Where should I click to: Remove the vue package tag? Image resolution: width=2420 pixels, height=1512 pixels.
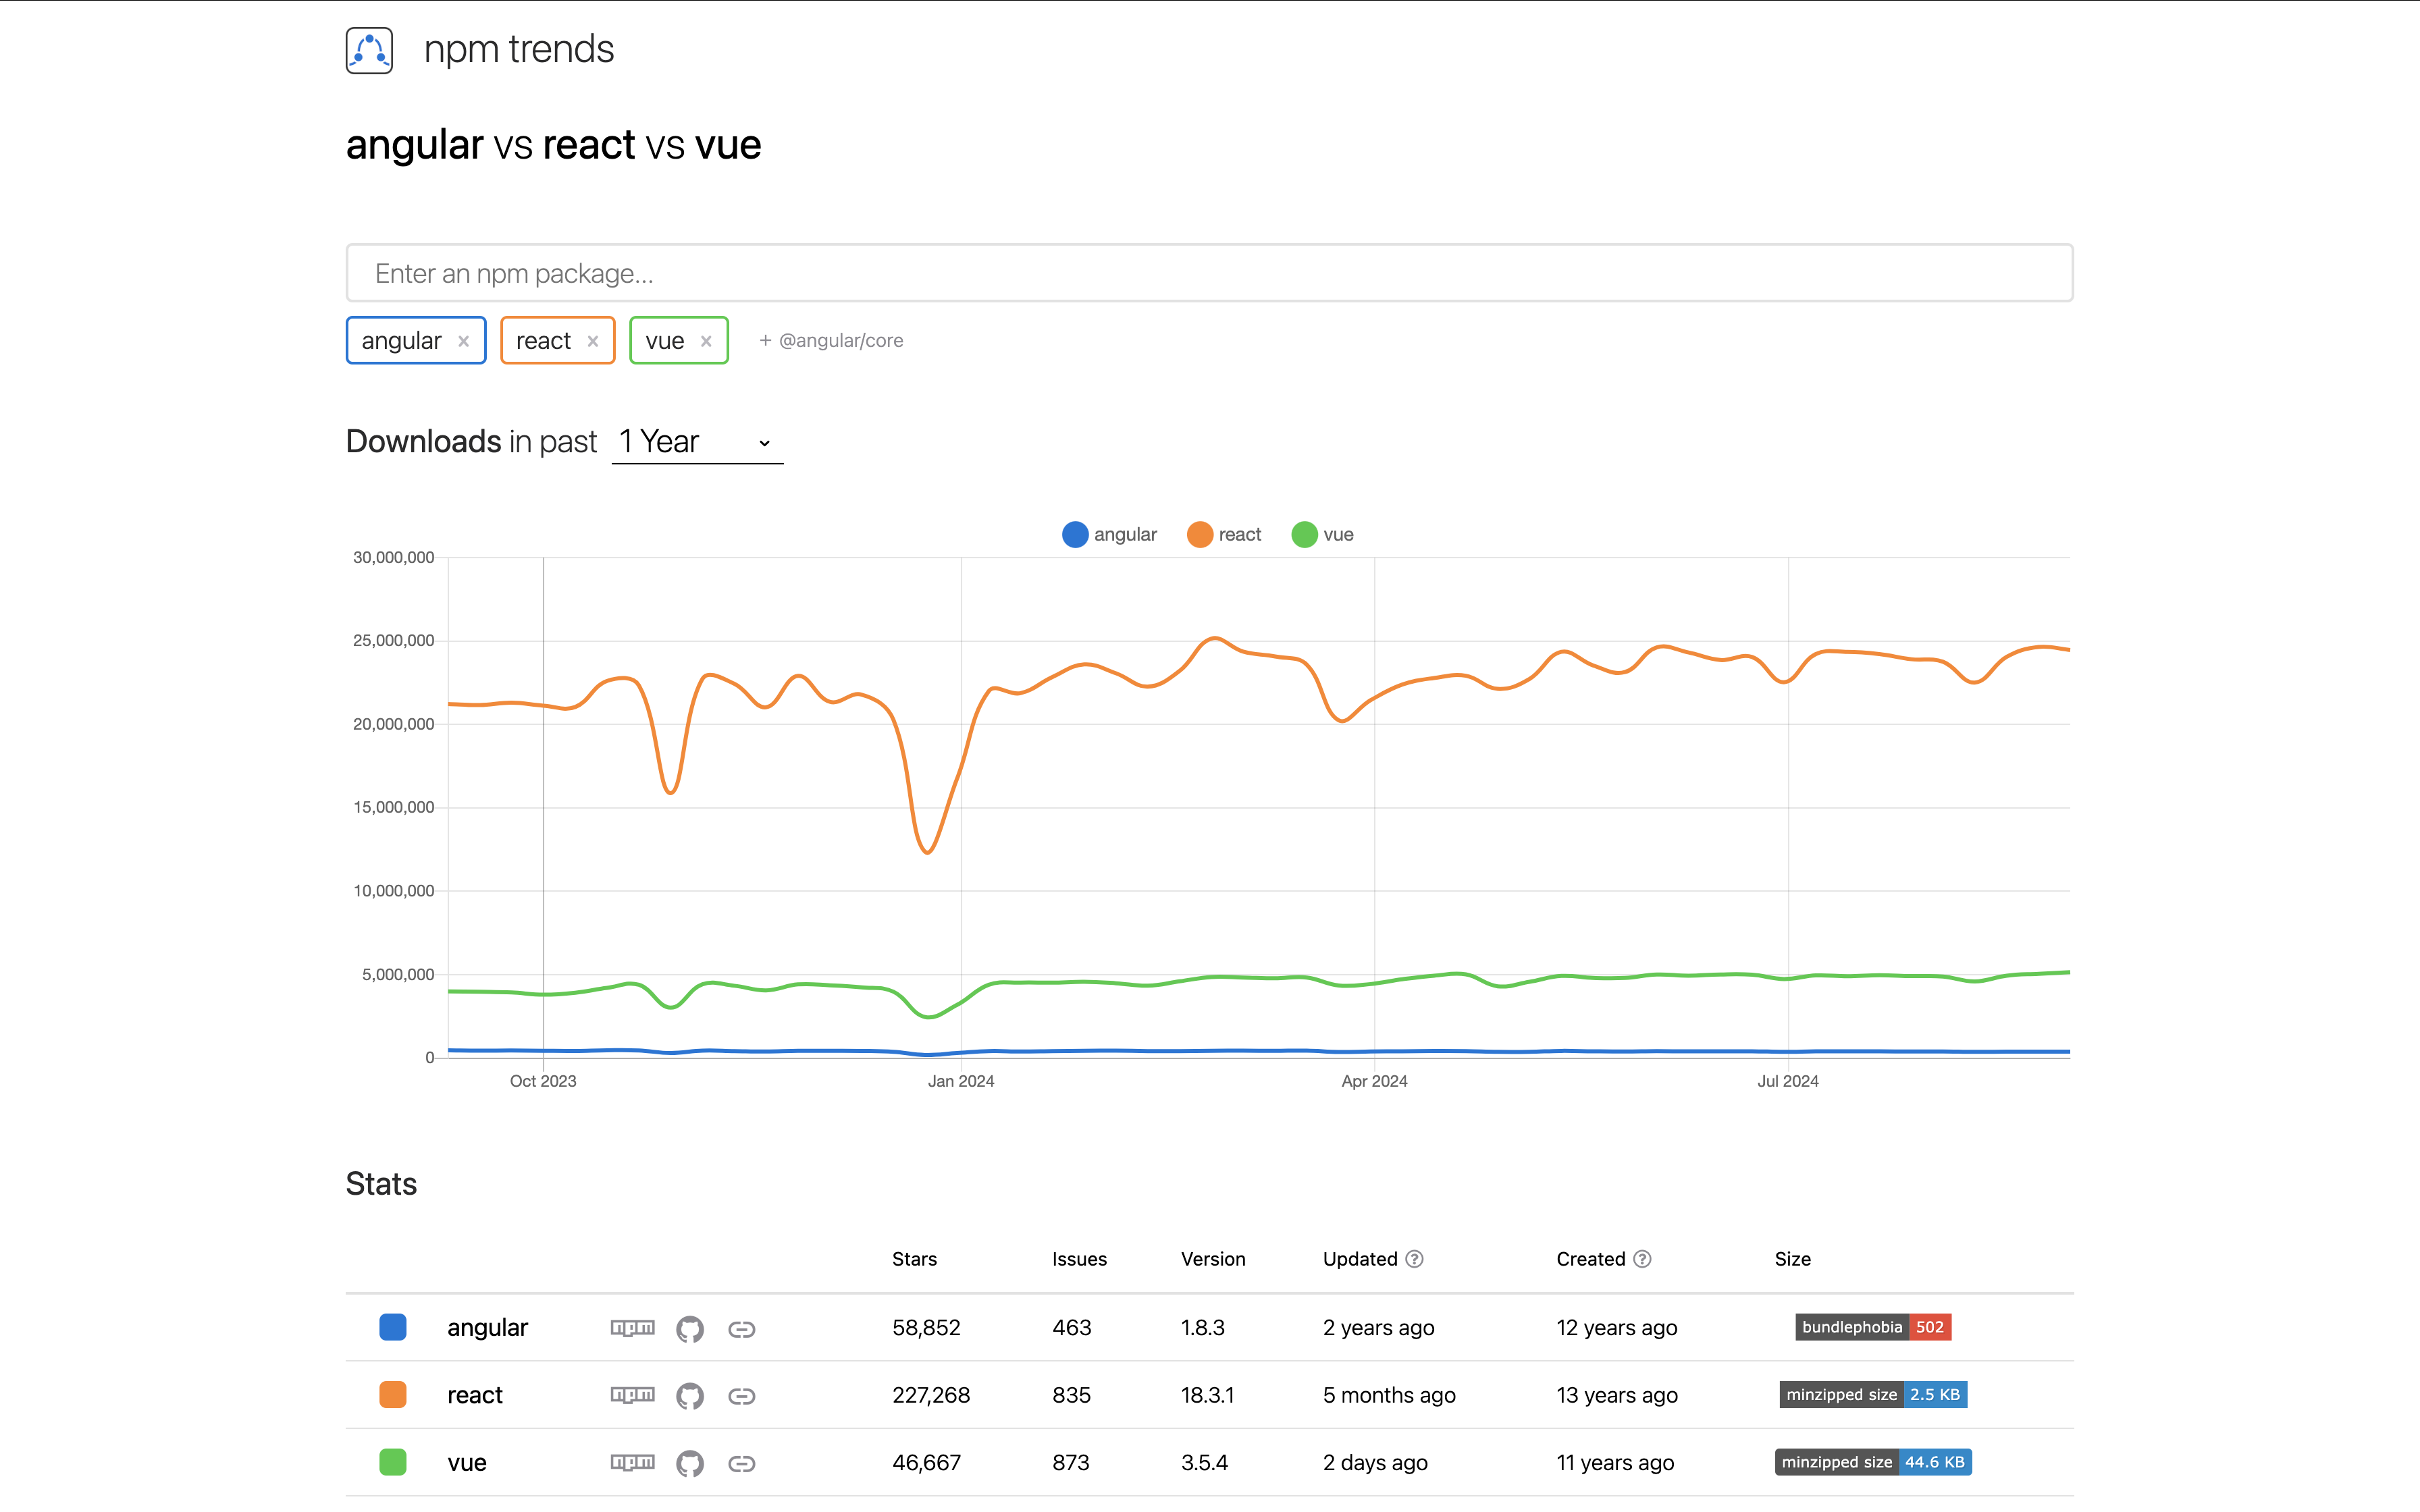706,341
